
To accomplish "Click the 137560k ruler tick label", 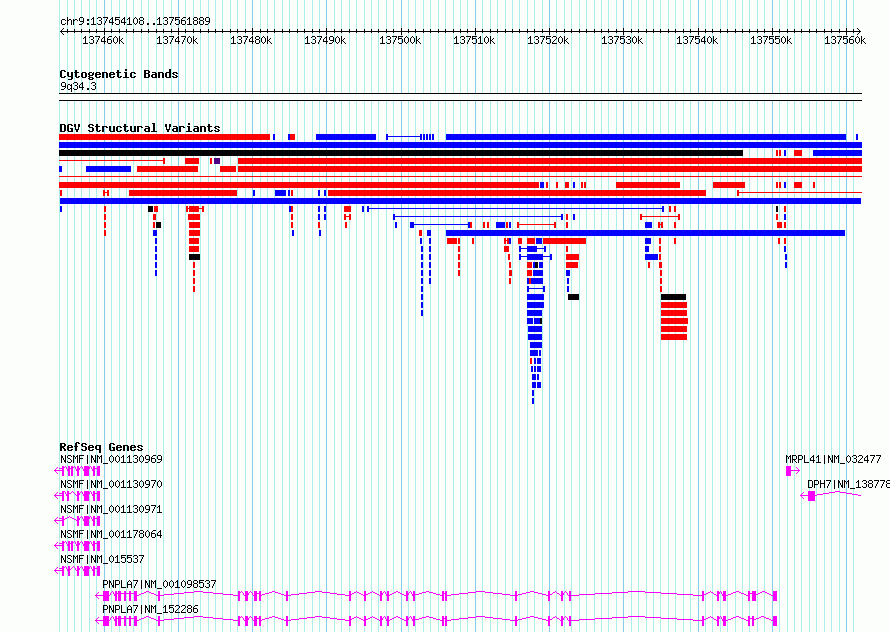I will [x=845, y=40].
